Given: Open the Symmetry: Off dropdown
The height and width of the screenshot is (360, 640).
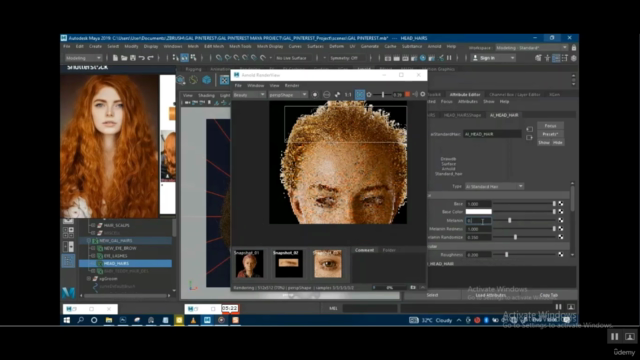Looking at the screenshot, I should (x=347, y=58).
